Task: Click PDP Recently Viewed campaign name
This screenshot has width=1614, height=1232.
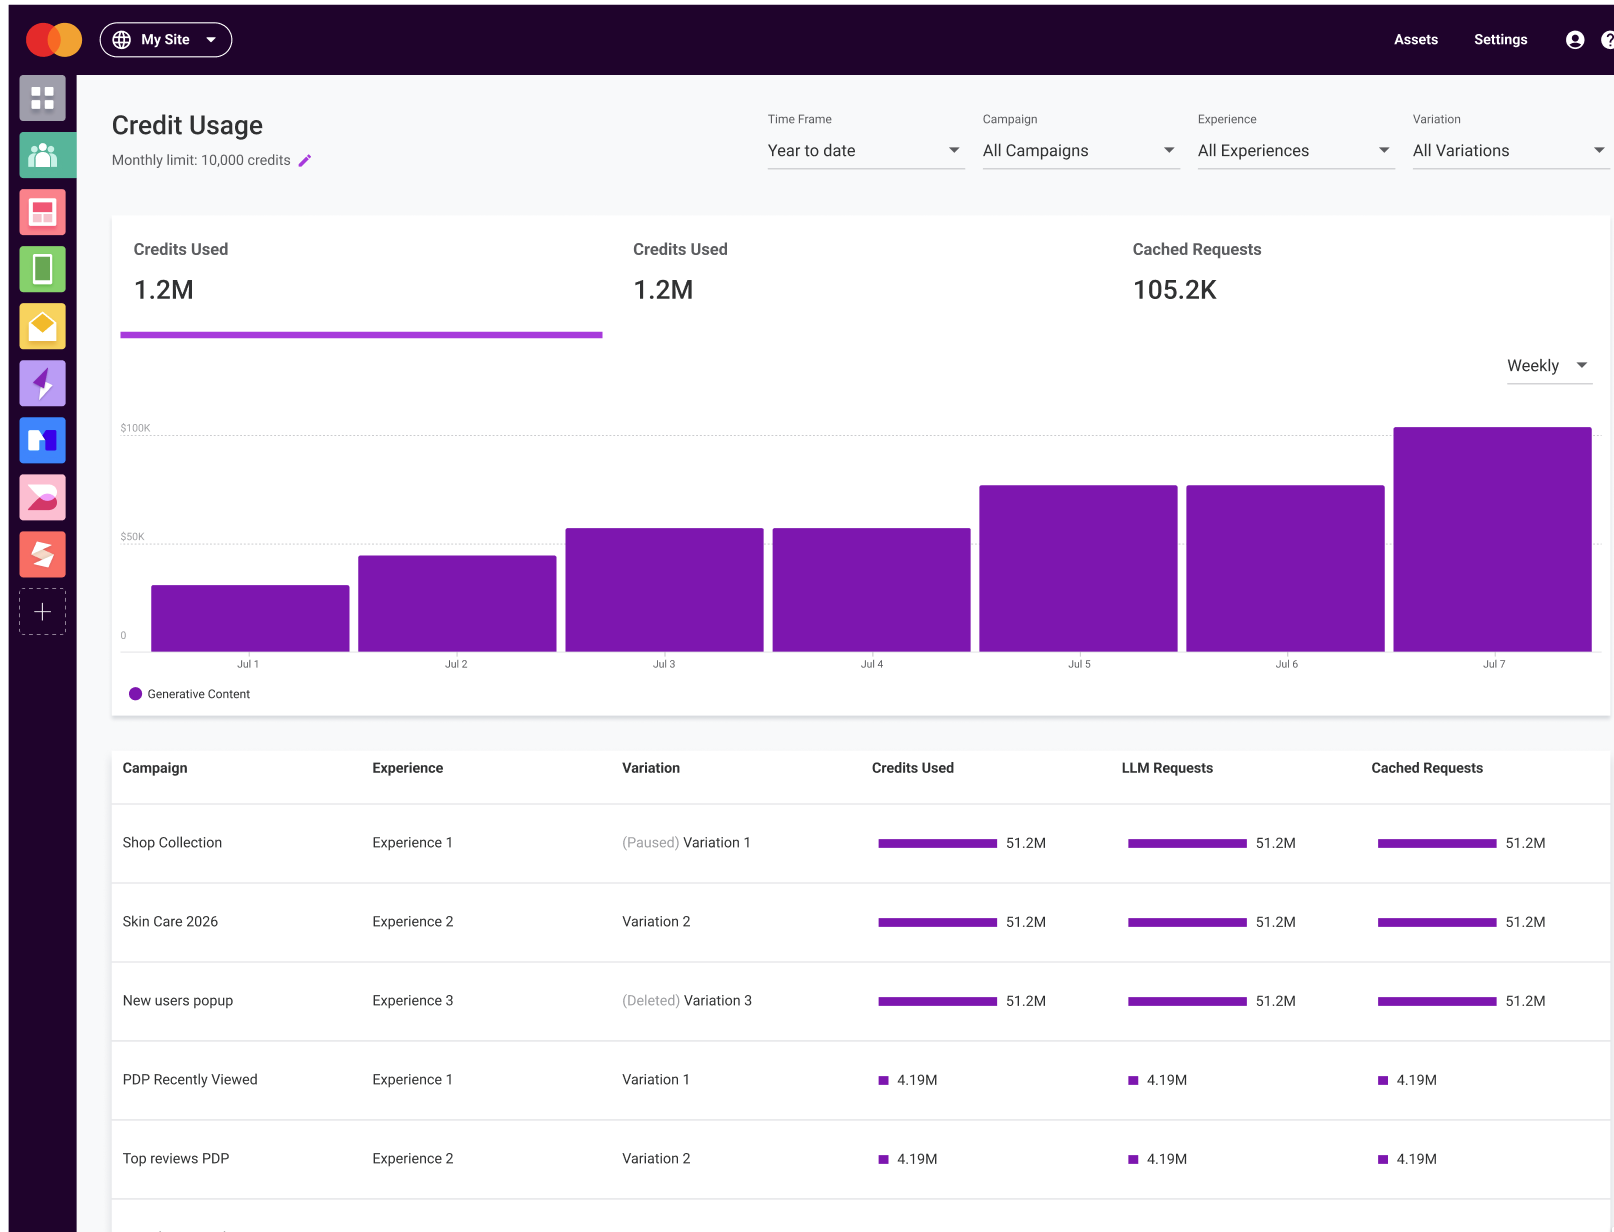Action: (190, 1080)
